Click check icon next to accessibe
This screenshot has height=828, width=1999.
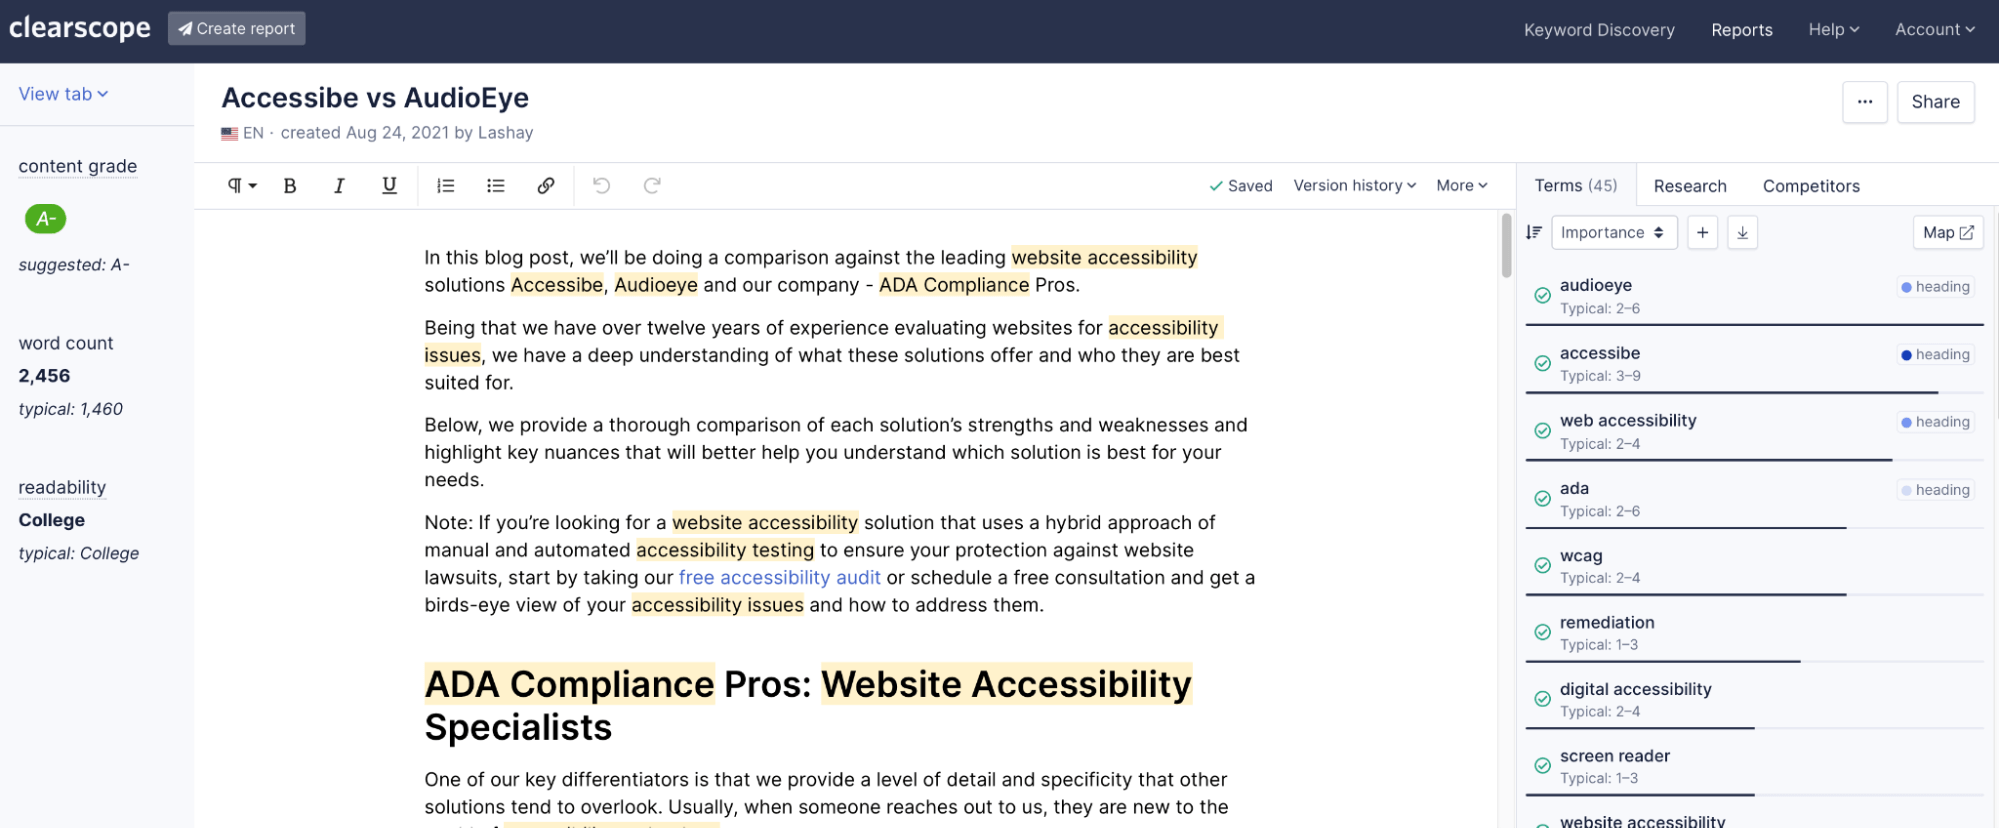pyautogui.click(x=1542, y=363)
